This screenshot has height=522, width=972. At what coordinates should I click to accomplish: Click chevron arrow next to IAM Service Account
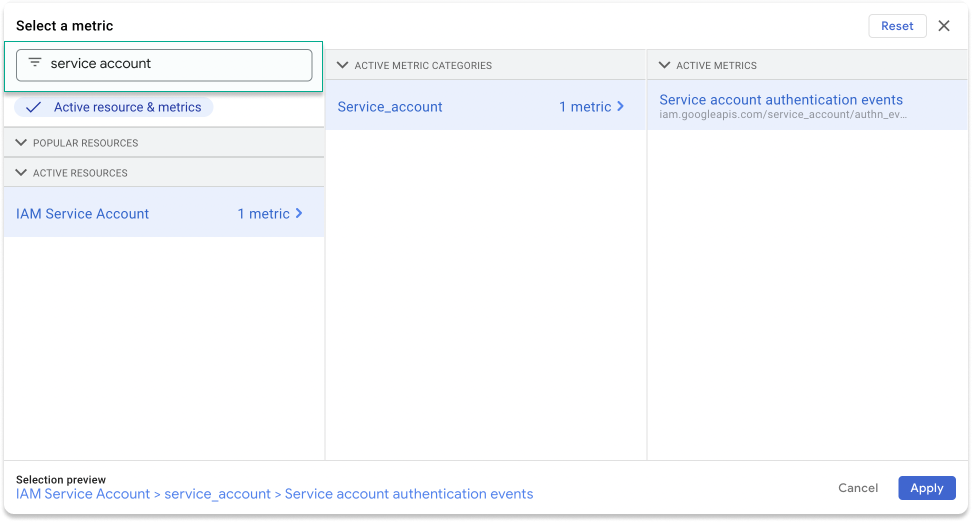point(299,213)
